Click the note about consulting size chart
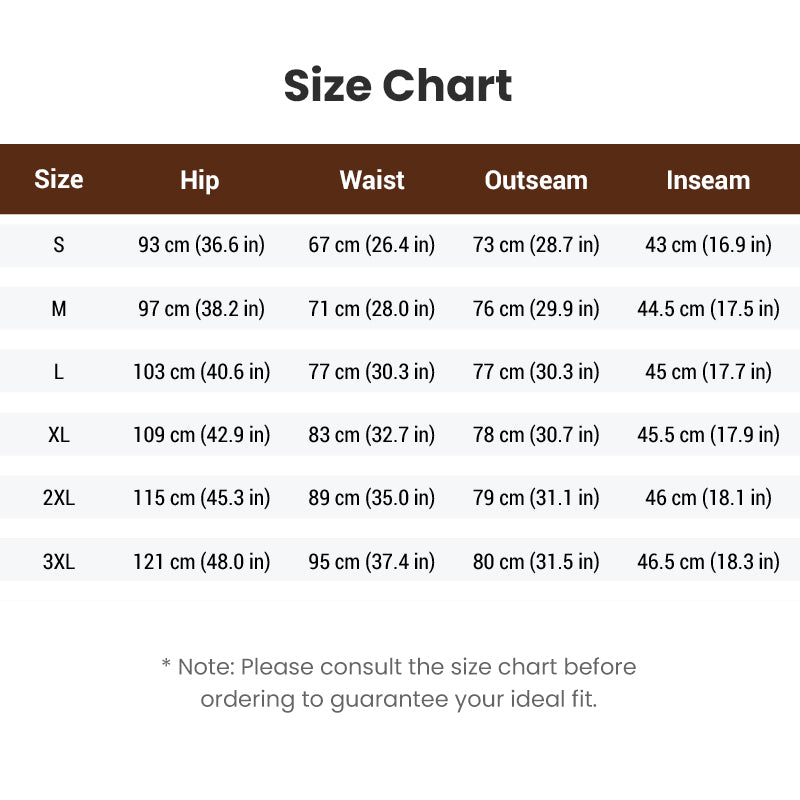 399,683
